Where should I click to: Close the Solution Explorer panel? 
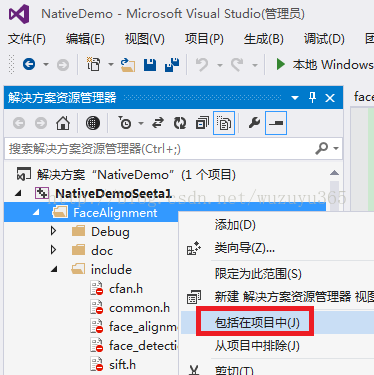click(330, 98)
